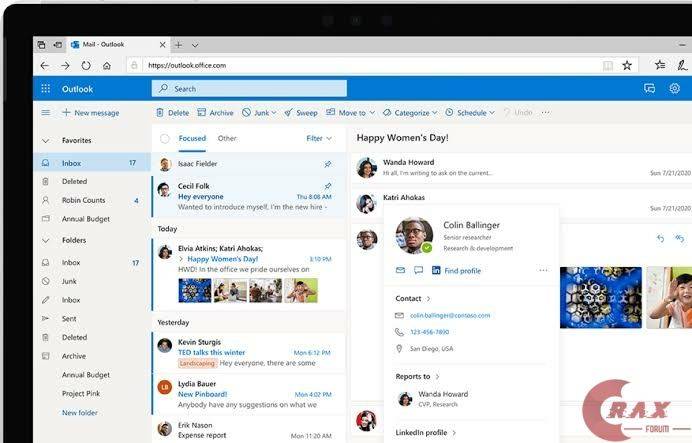Screen dimensions: 692x443
Task: Toggle the select-all messages circle
Action: pos(165,139)
